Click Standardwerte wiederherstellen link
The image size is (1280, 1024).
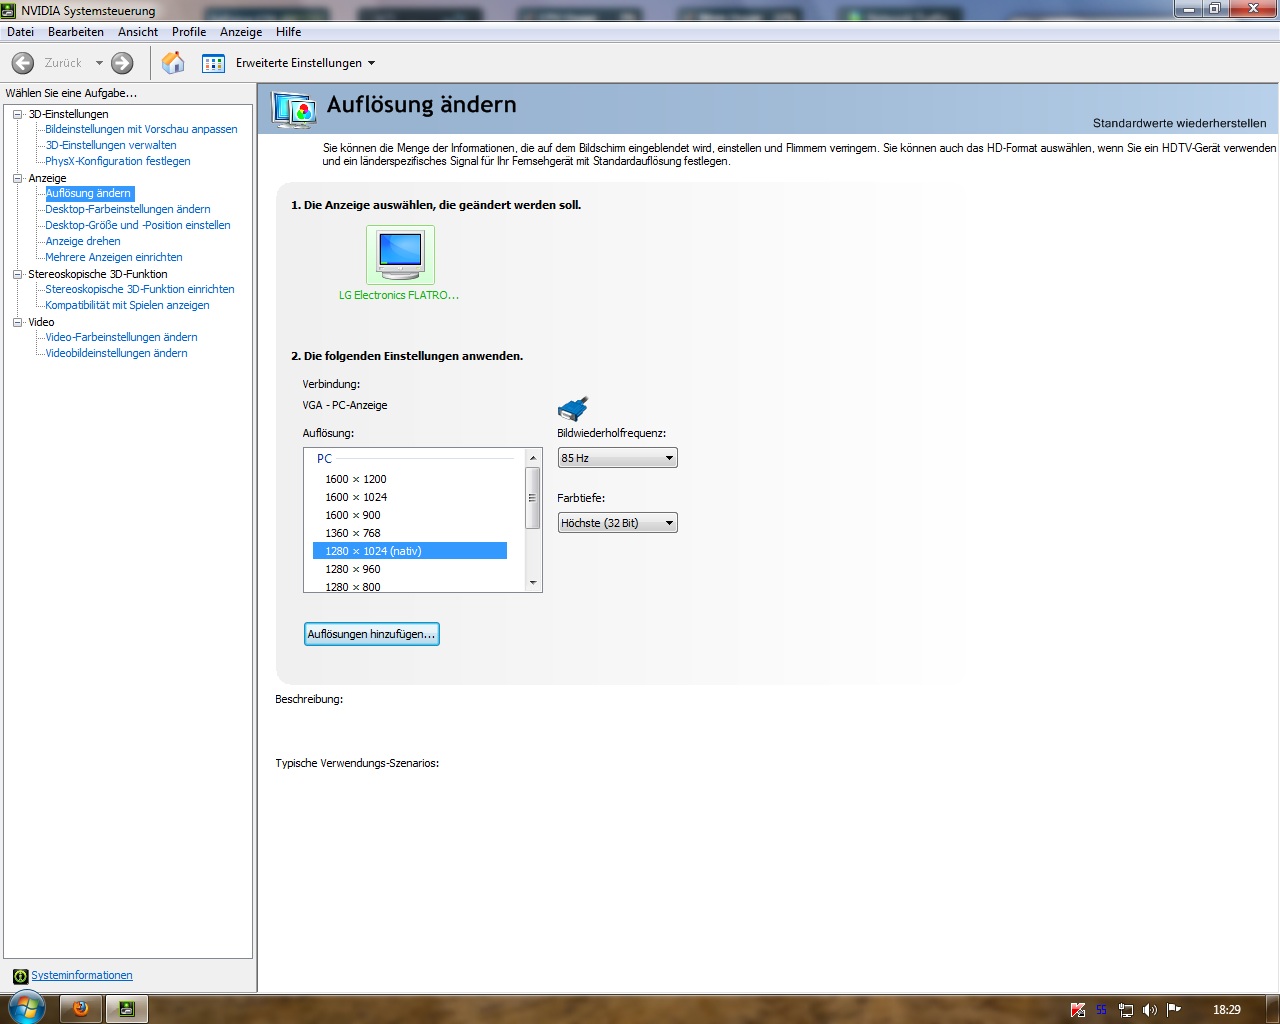[x=1179, y=123]
